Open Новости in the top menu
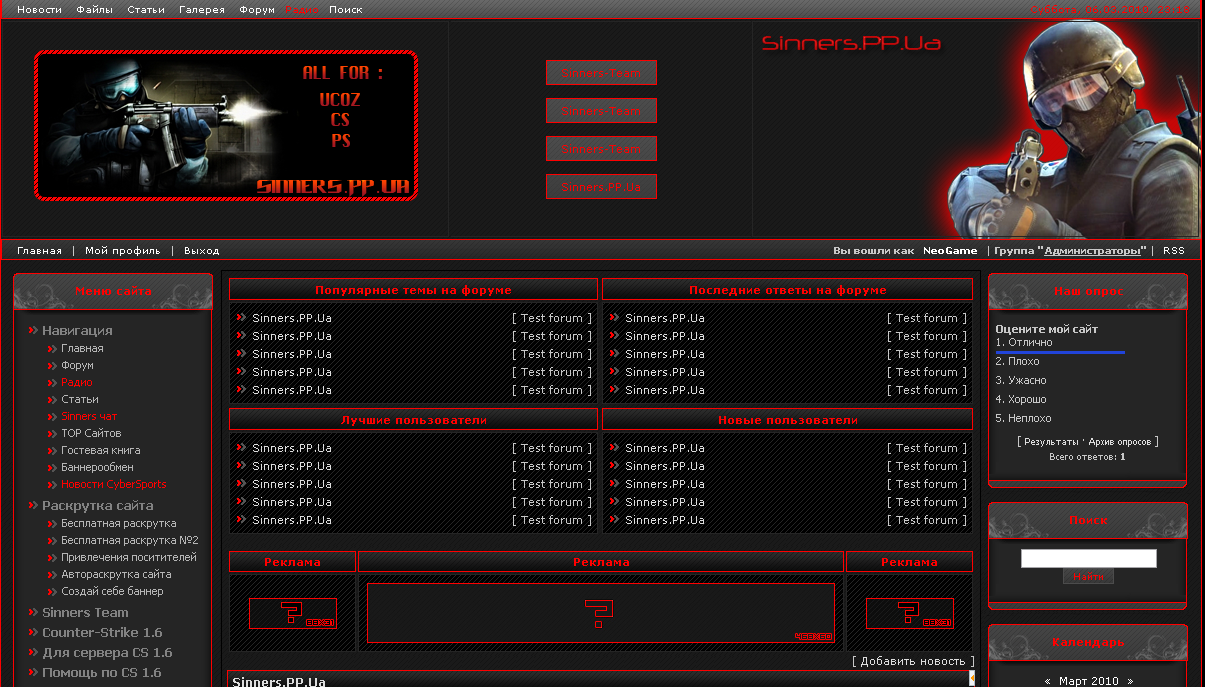This screenshot has height=687, width=1205. pos(39,9)
